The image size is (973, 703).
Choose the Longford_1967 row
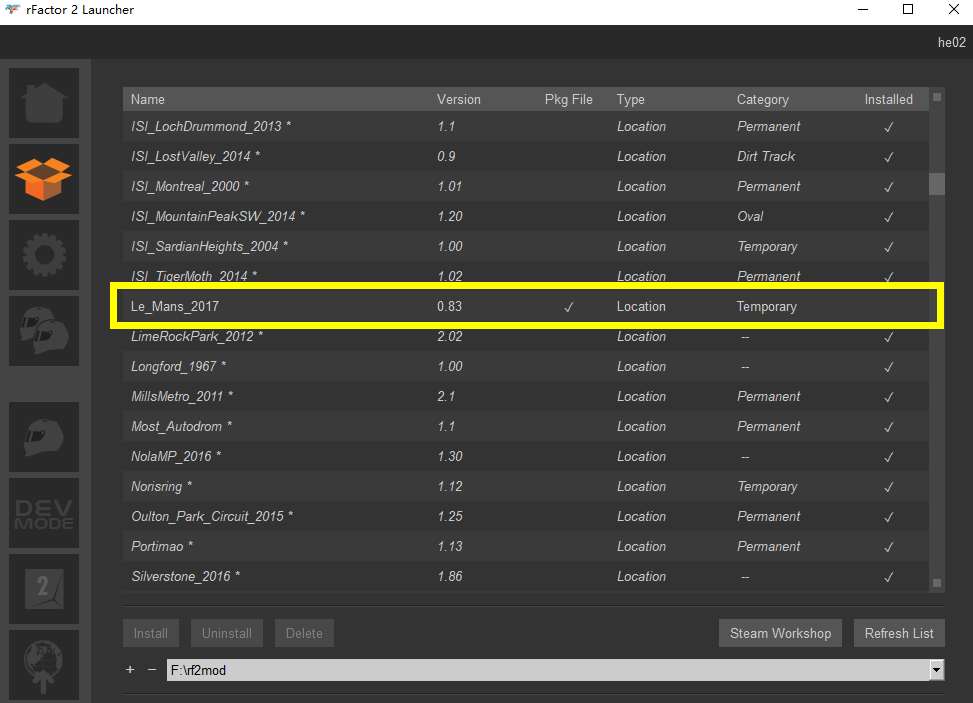pyautogui.click(x=526, y=366)
